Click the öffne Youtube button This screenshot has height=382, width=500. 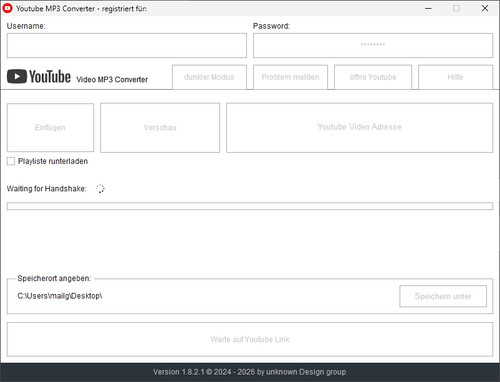tap(373, 77)
